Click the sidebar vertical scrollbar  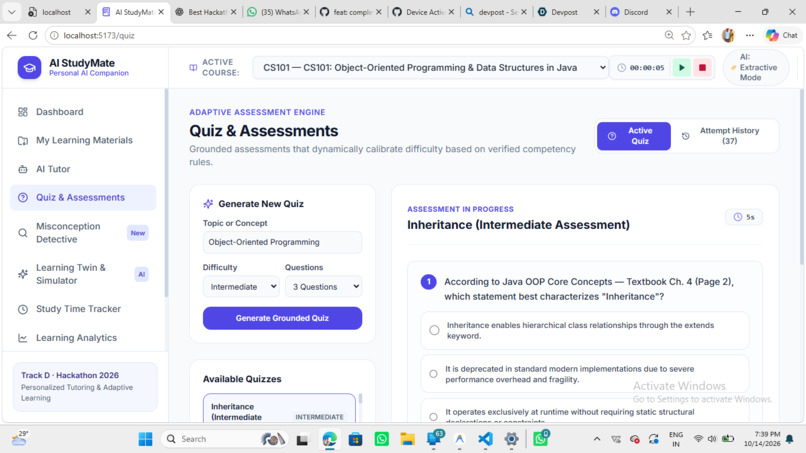coord(166,193)
